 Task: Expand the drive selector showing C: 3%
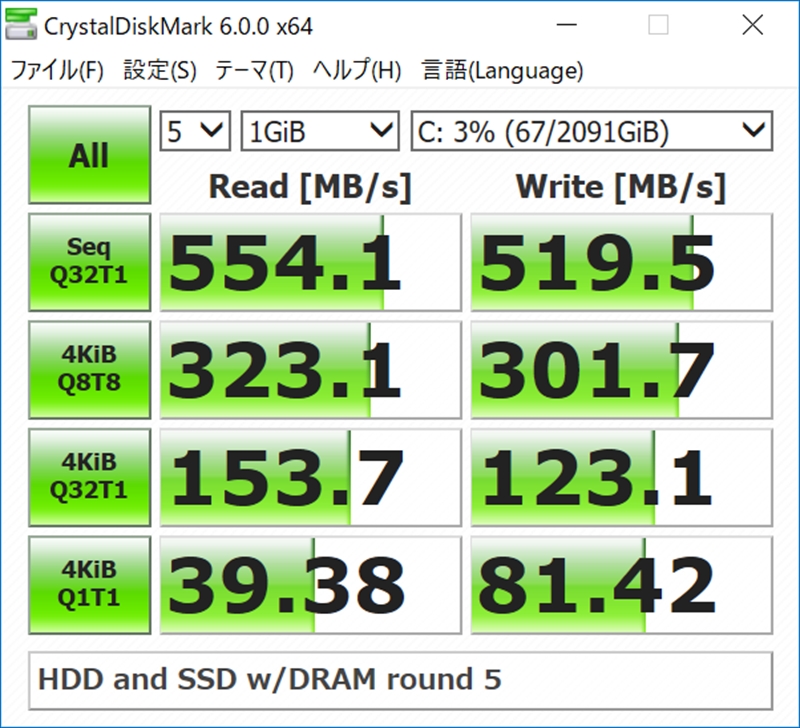pyautogui.click(x=592, y=131)
